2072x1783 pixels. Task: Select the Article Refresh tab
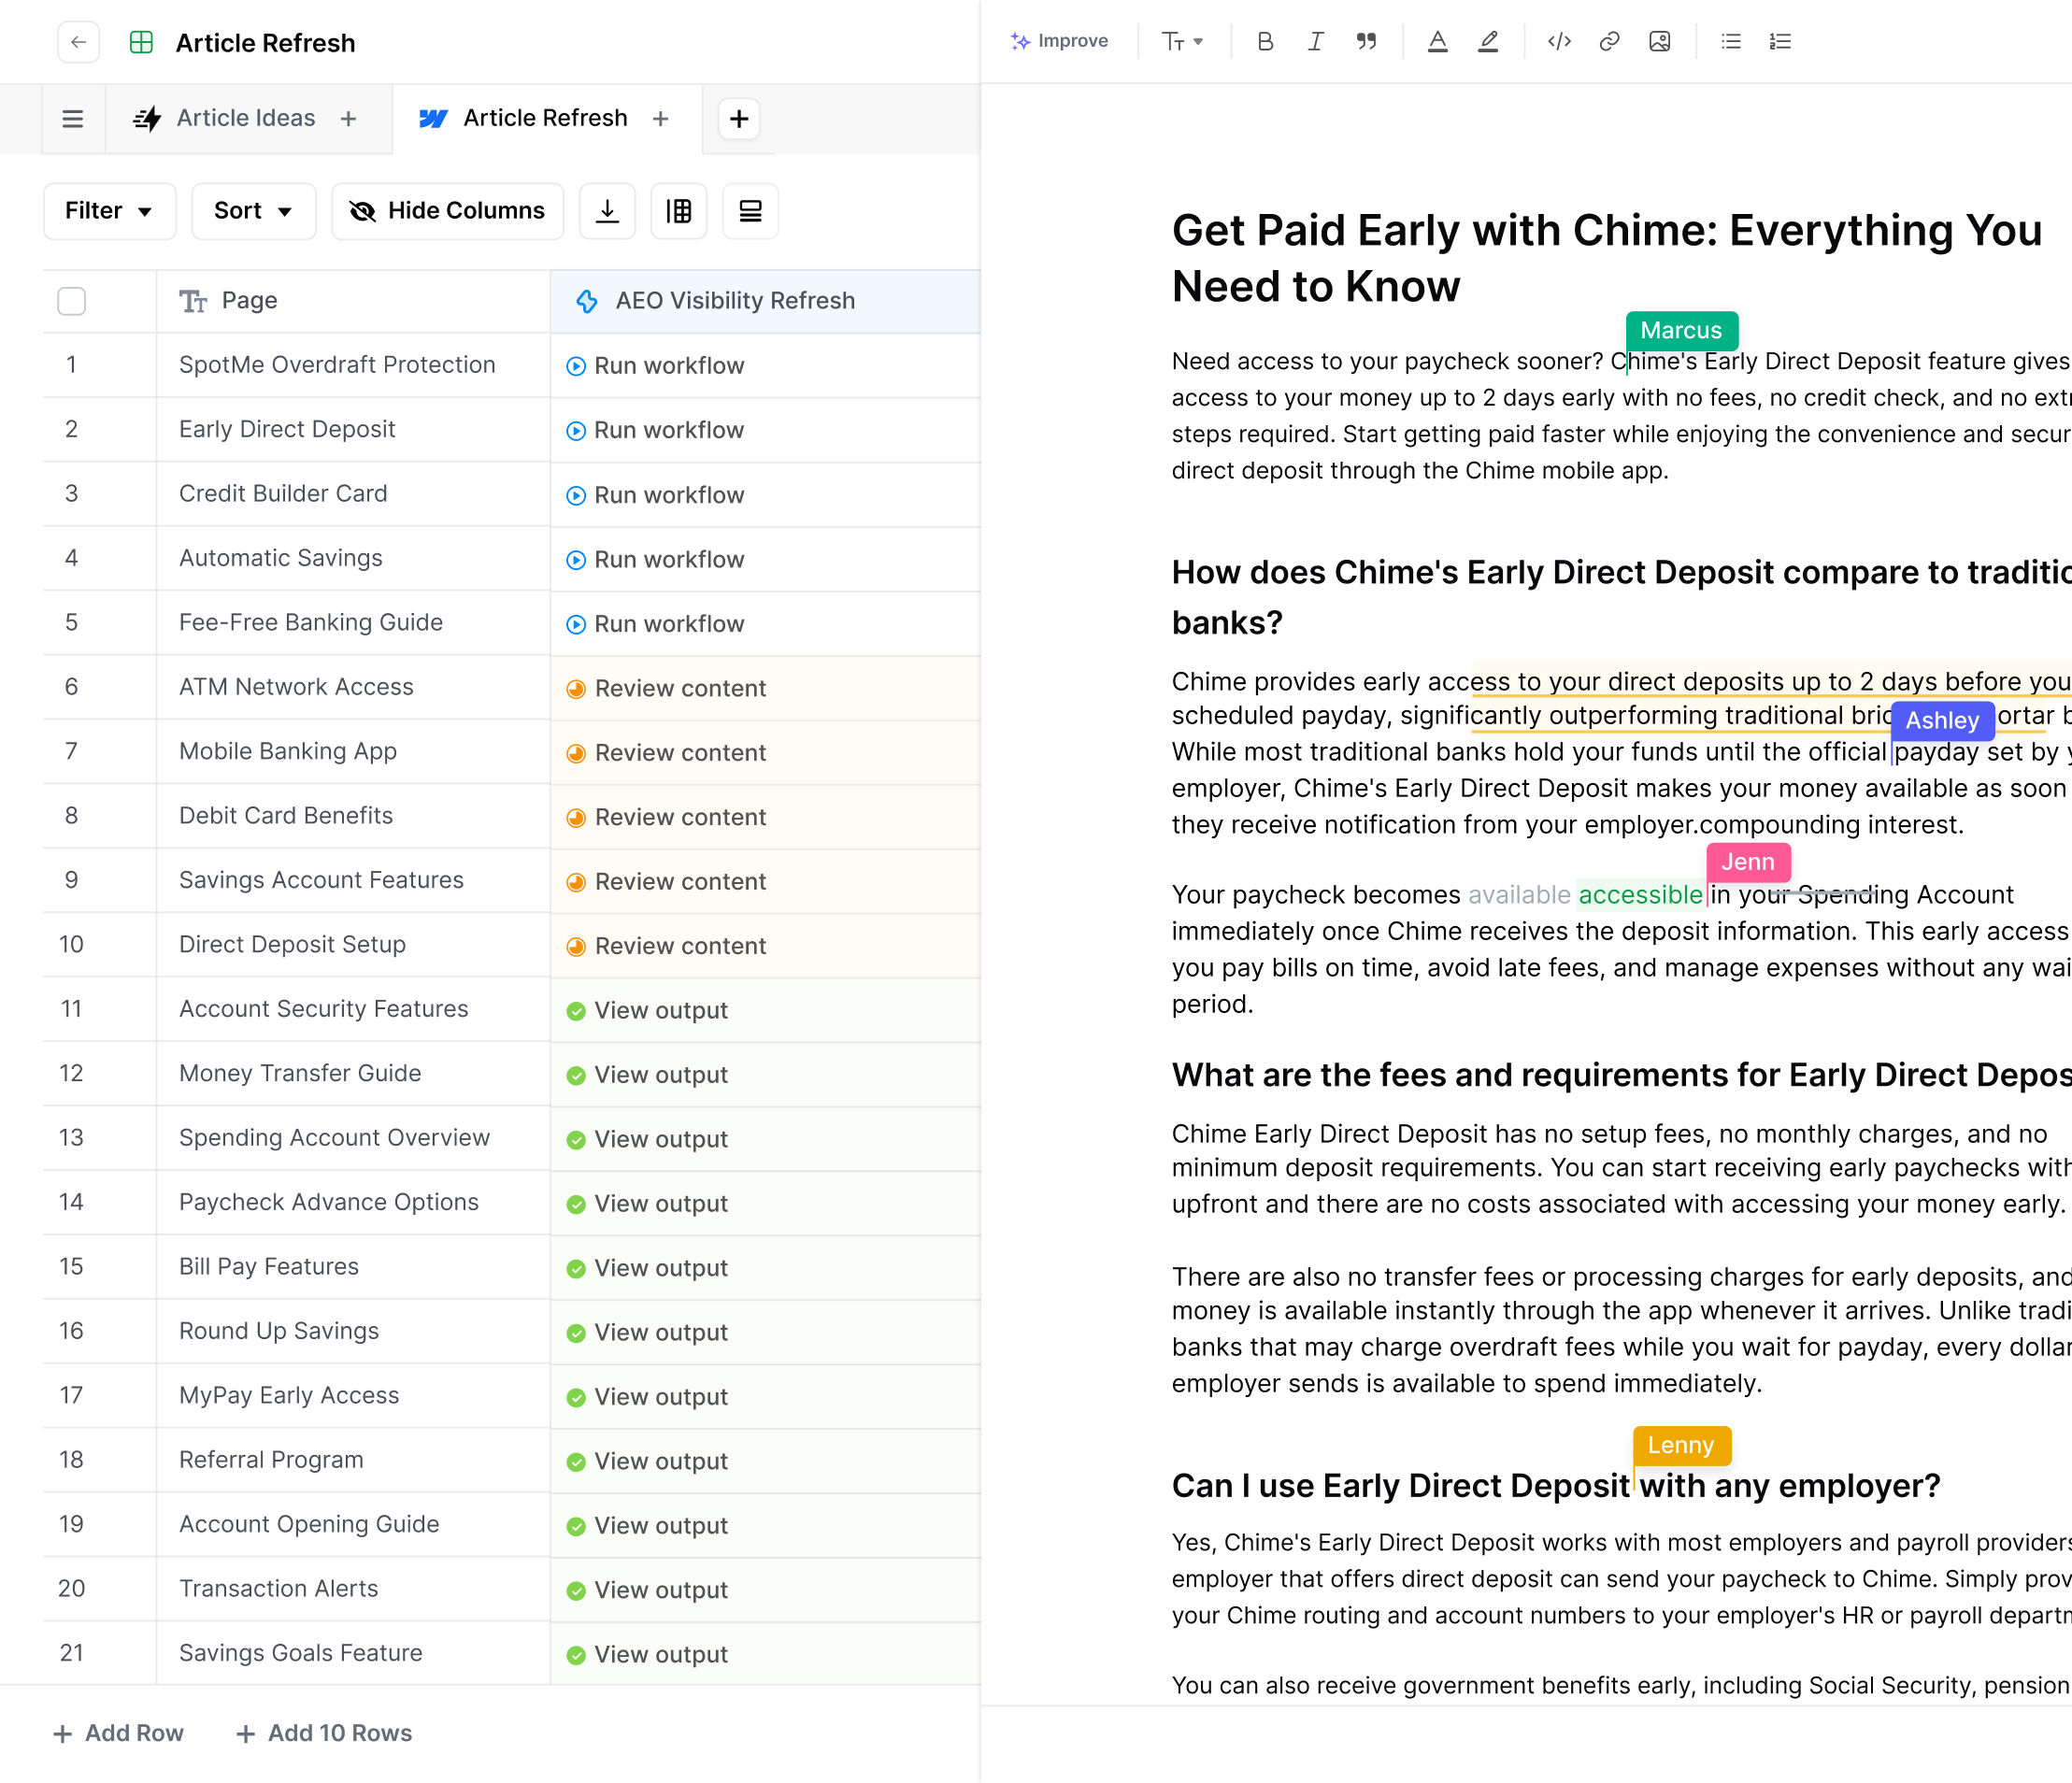tap(545, 119)
